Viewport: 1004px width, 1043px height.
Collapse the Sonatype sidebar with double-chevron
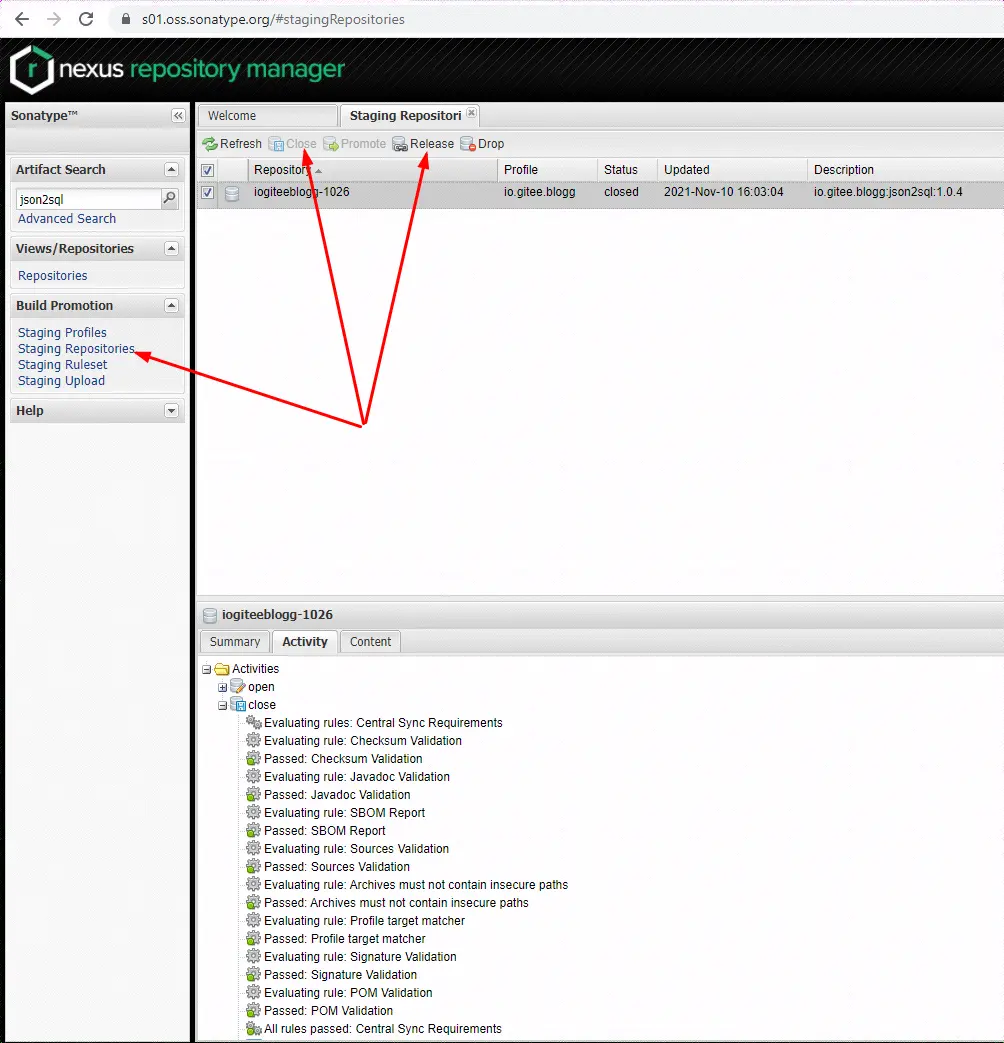[x=178, y=116]
